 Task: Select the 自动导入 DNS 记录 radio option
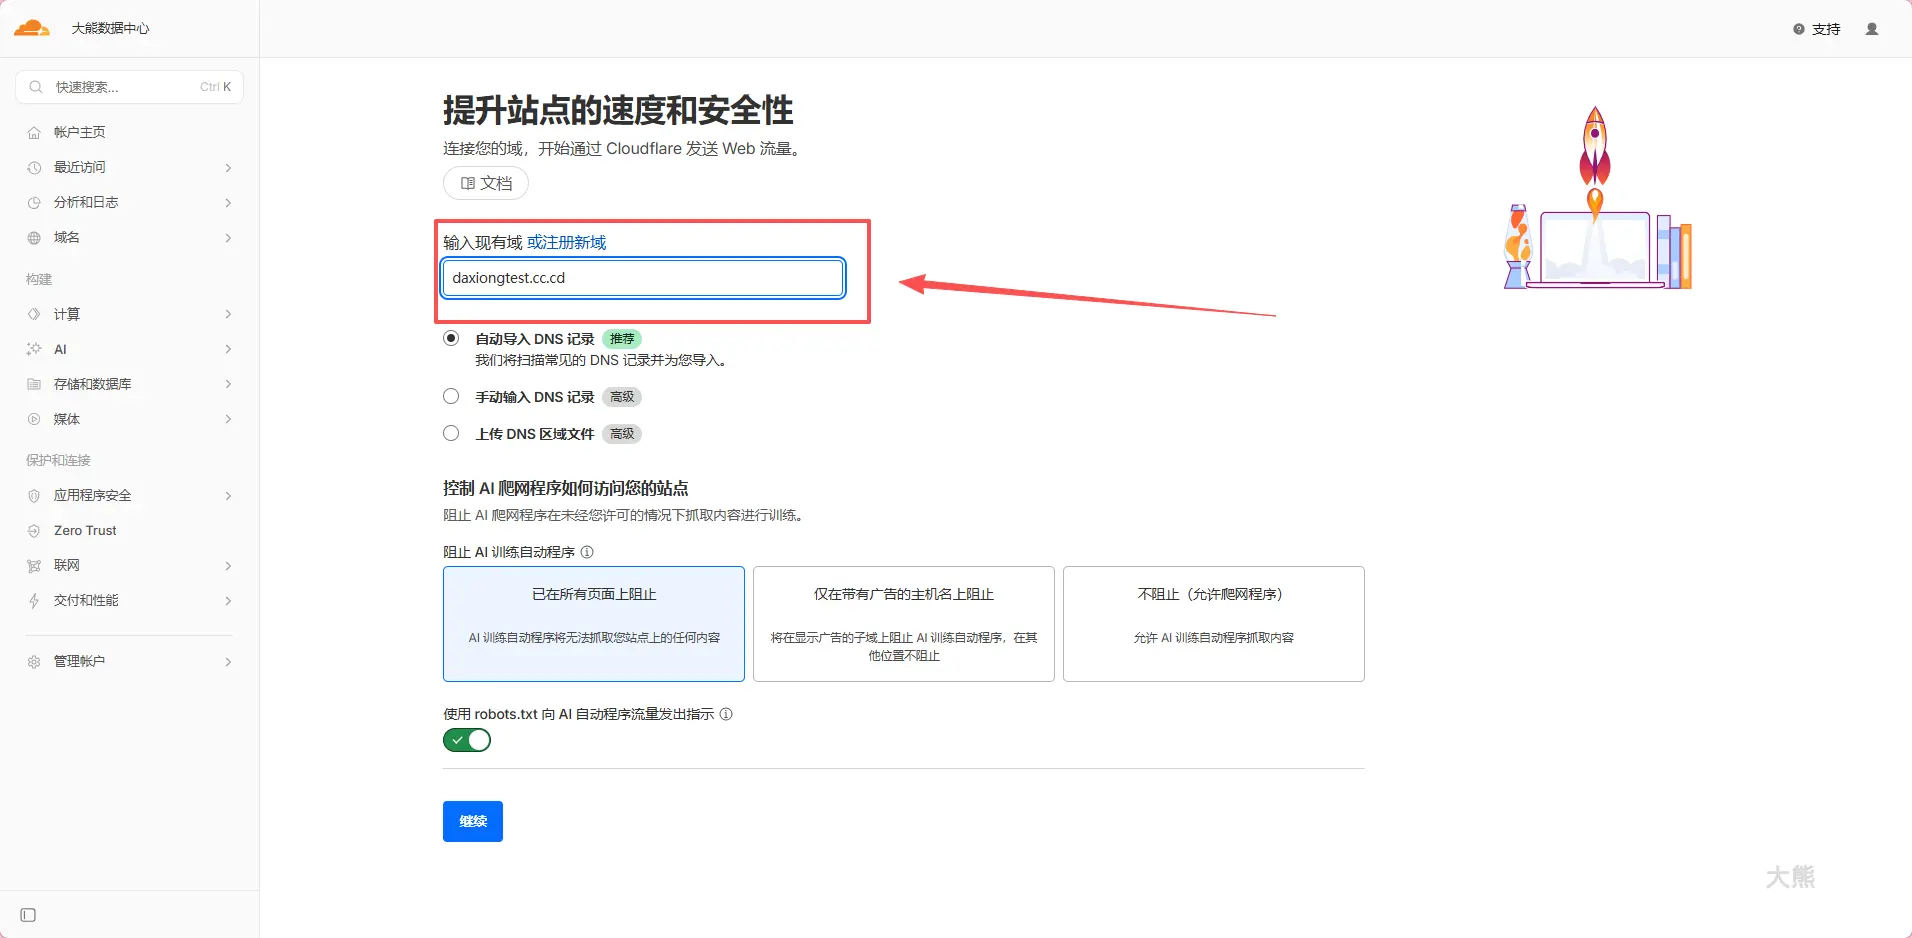click(450, 338)
